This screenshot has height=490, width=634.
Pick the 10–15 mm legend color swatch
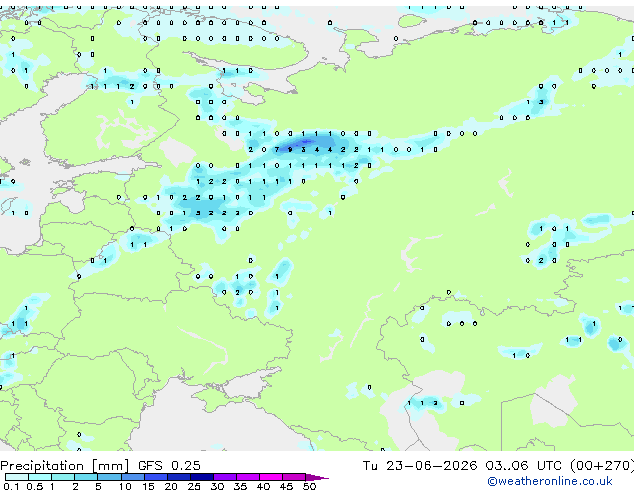click(133, 477)
